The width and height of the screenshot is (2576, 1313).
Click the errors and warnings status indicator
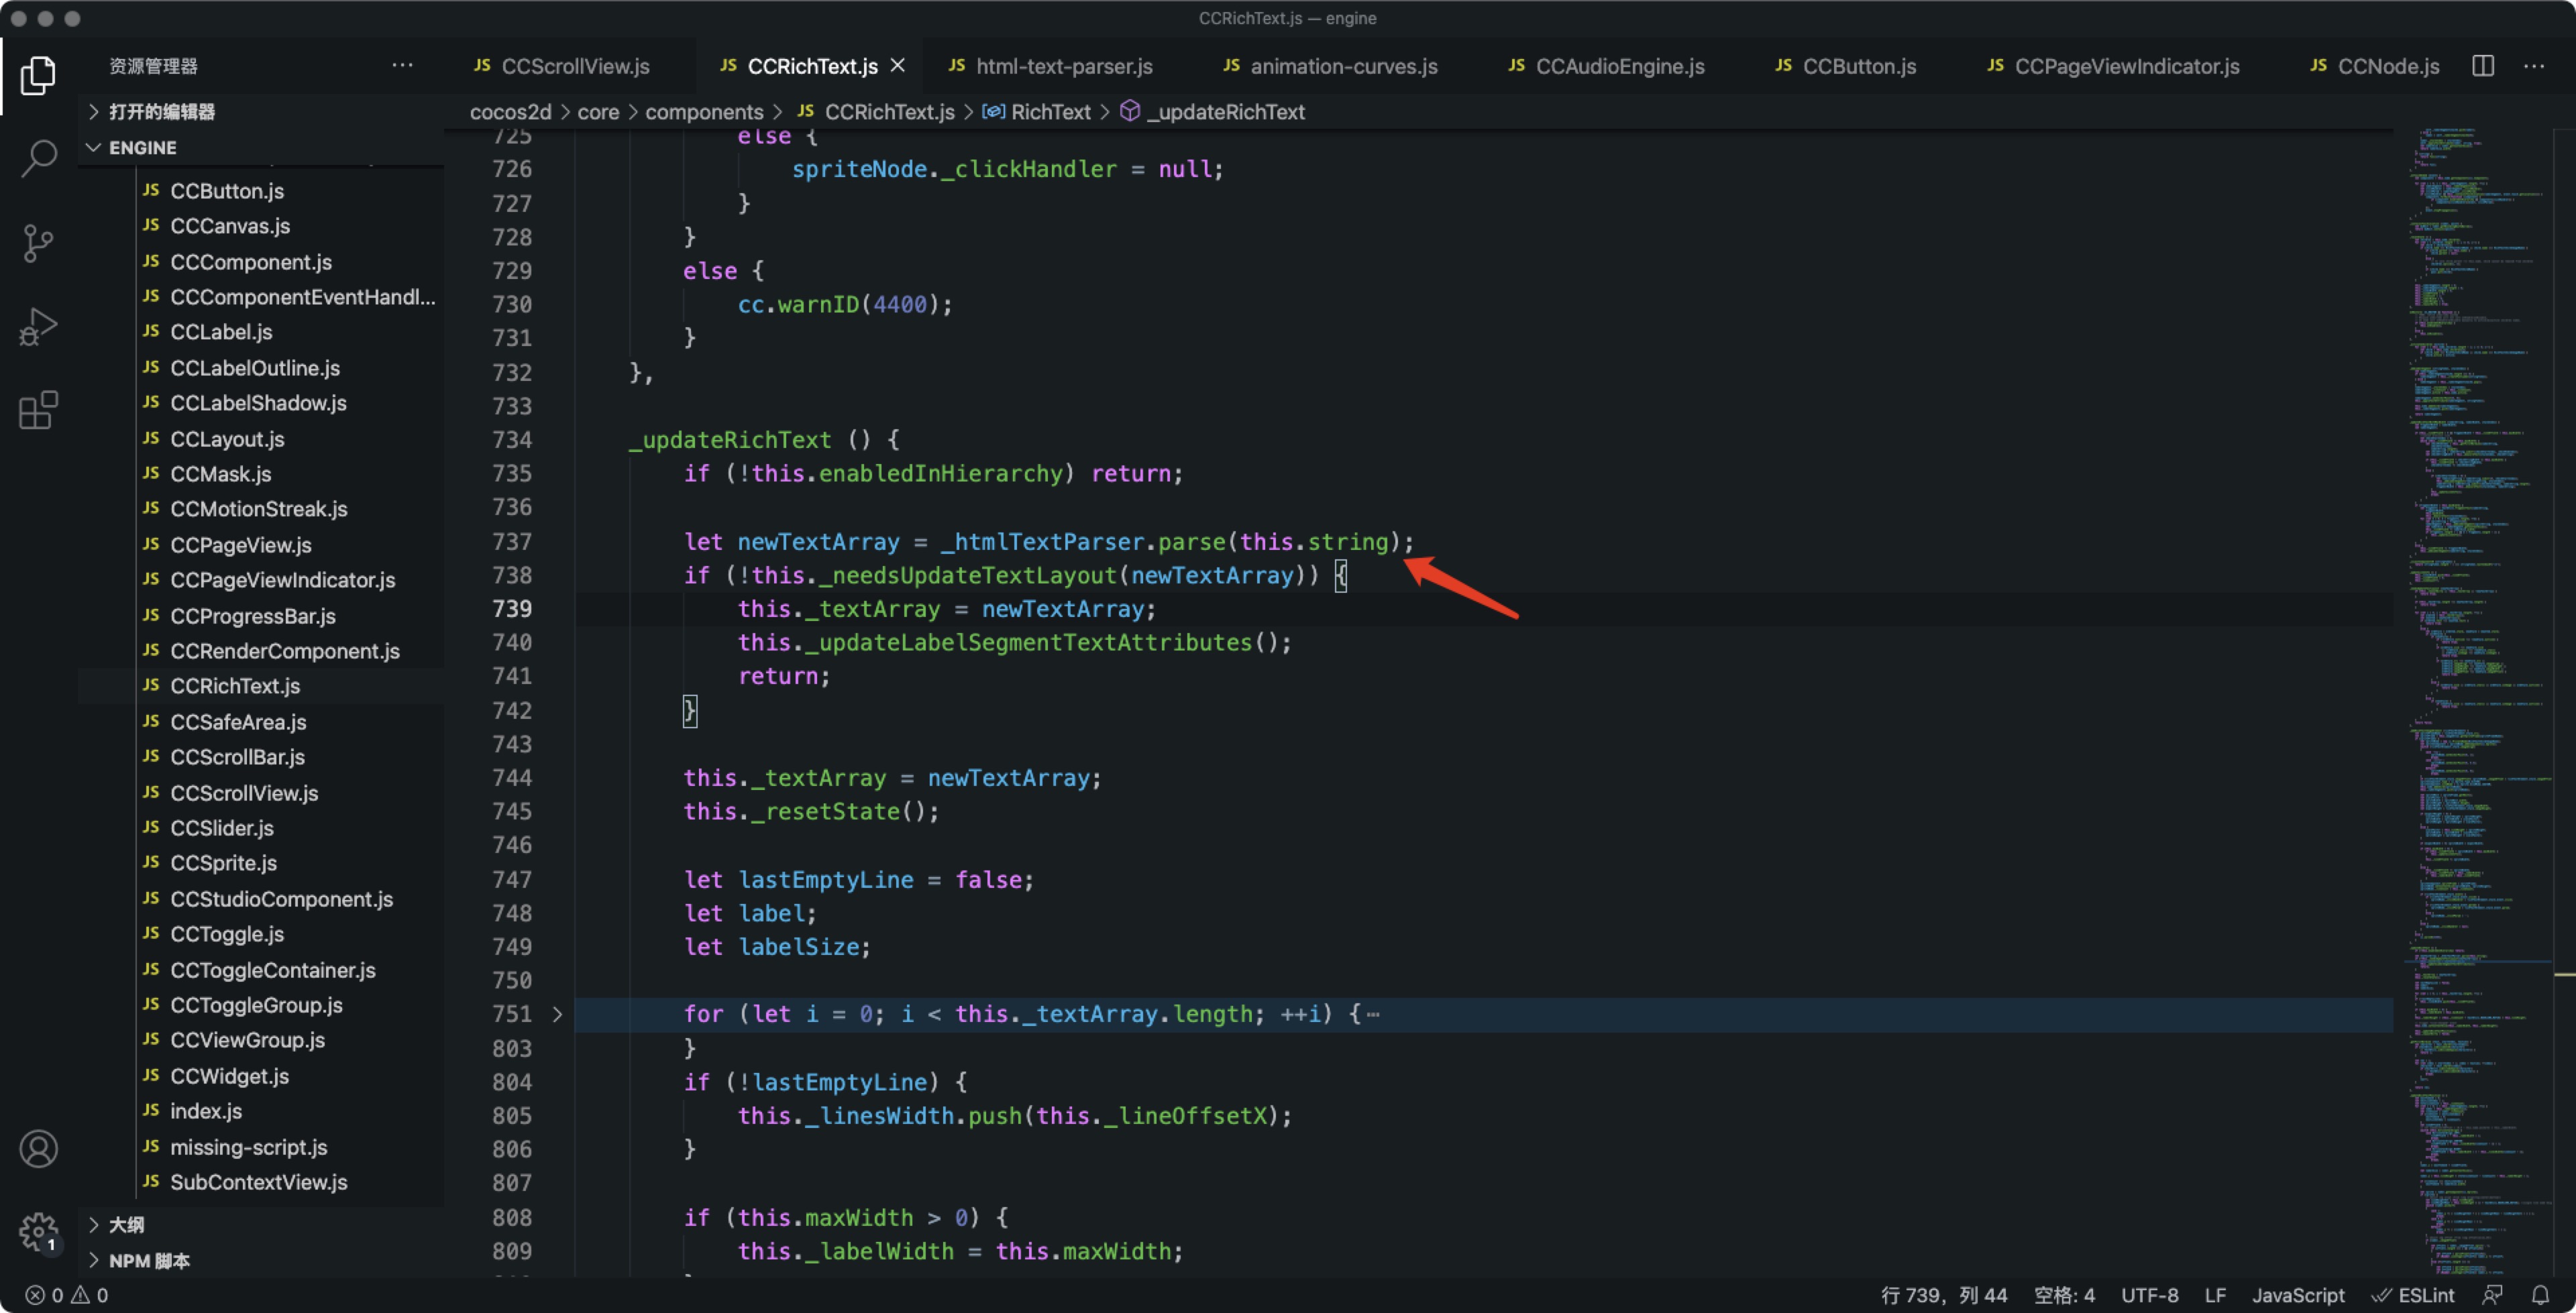point(67,1295)
